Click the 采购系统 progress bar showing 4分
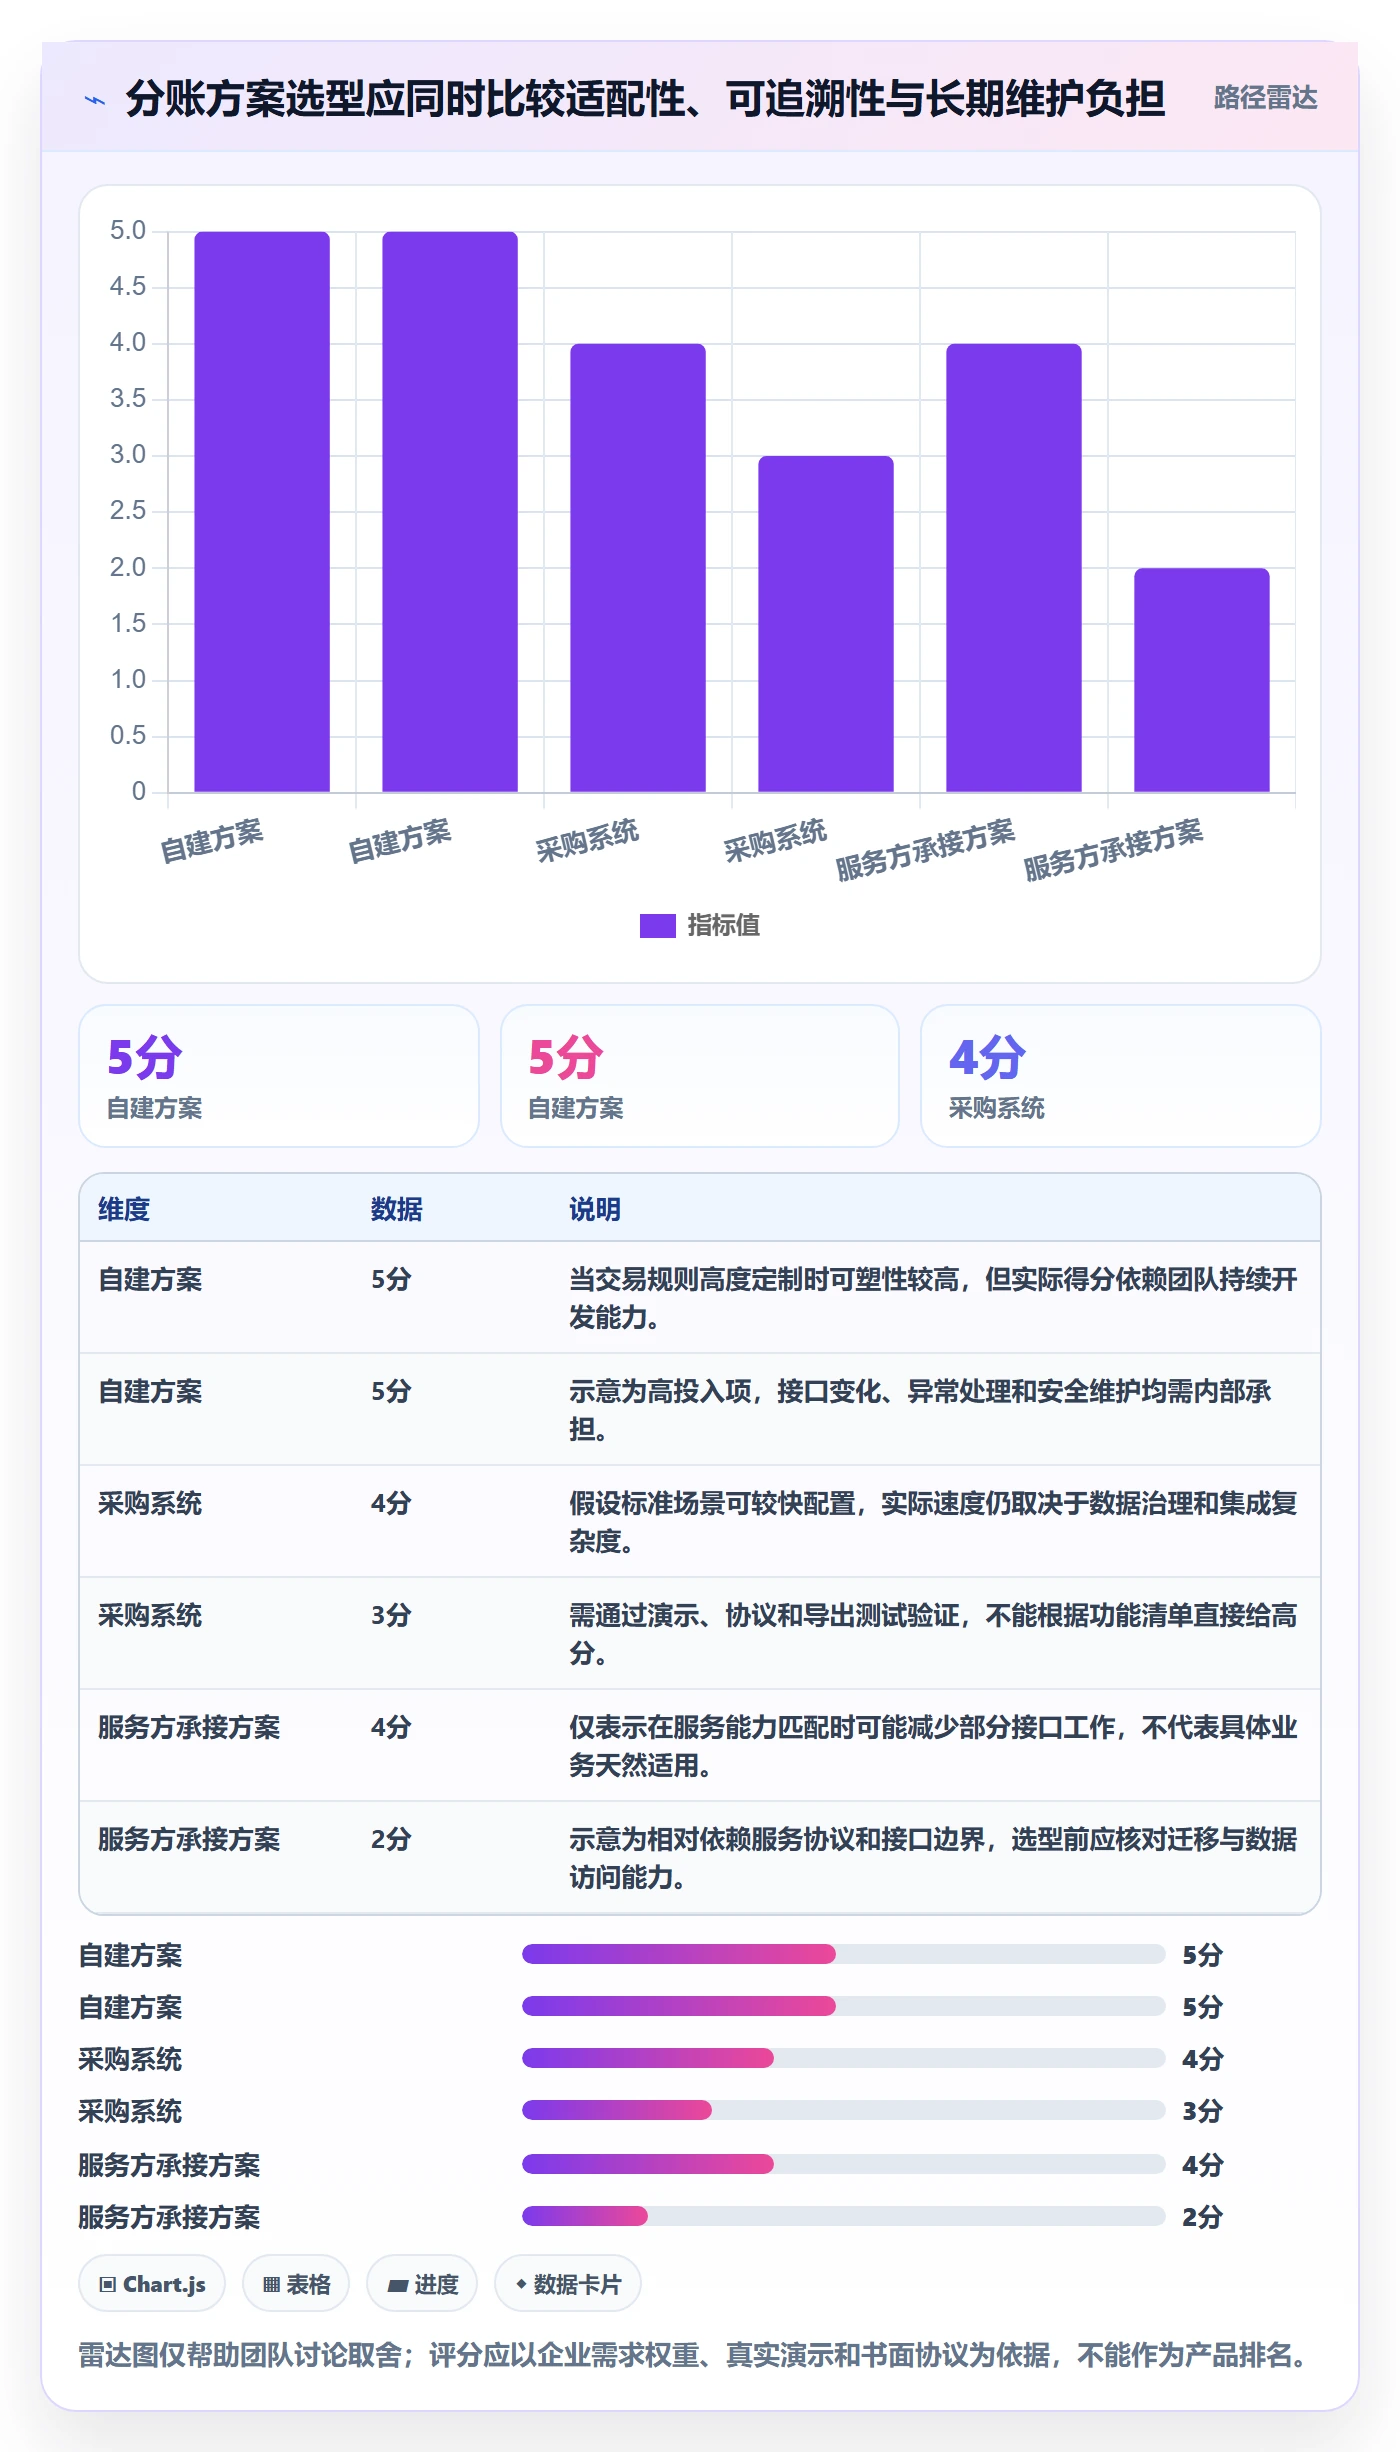Screen dimensions: 1400x2452 coord(843,2058)
